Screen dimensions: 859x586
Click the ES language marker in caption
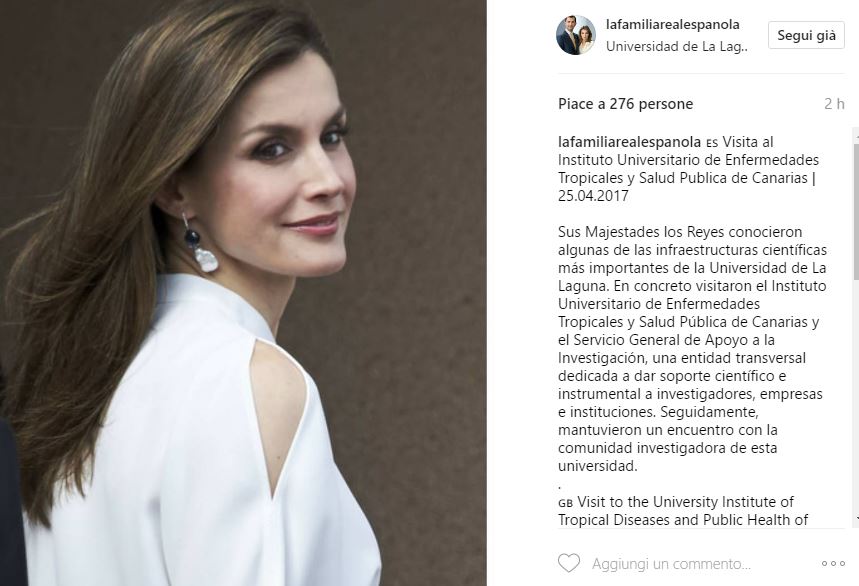pyautogui.click(x=712, y=143)
